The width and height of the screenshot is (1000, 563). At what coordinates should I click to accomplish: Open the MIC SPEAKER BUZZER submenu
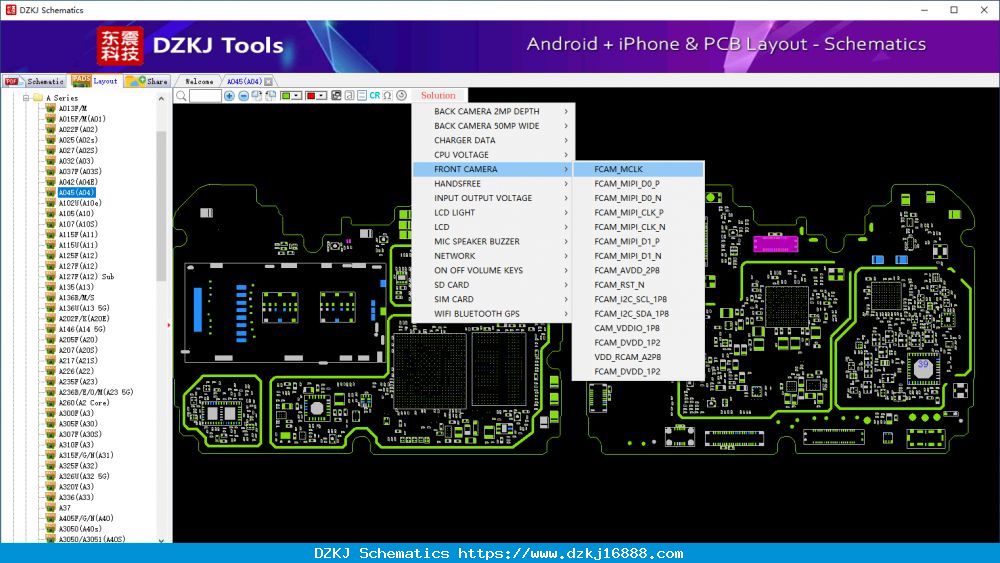[493, 242]
